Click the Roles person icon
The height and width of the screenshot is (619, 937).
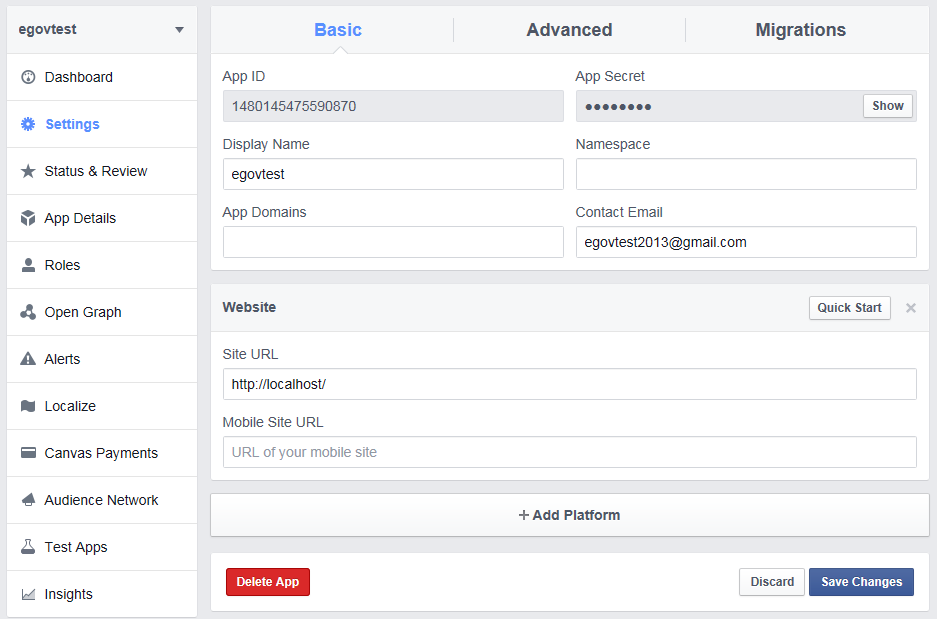[x=28, y=265]
